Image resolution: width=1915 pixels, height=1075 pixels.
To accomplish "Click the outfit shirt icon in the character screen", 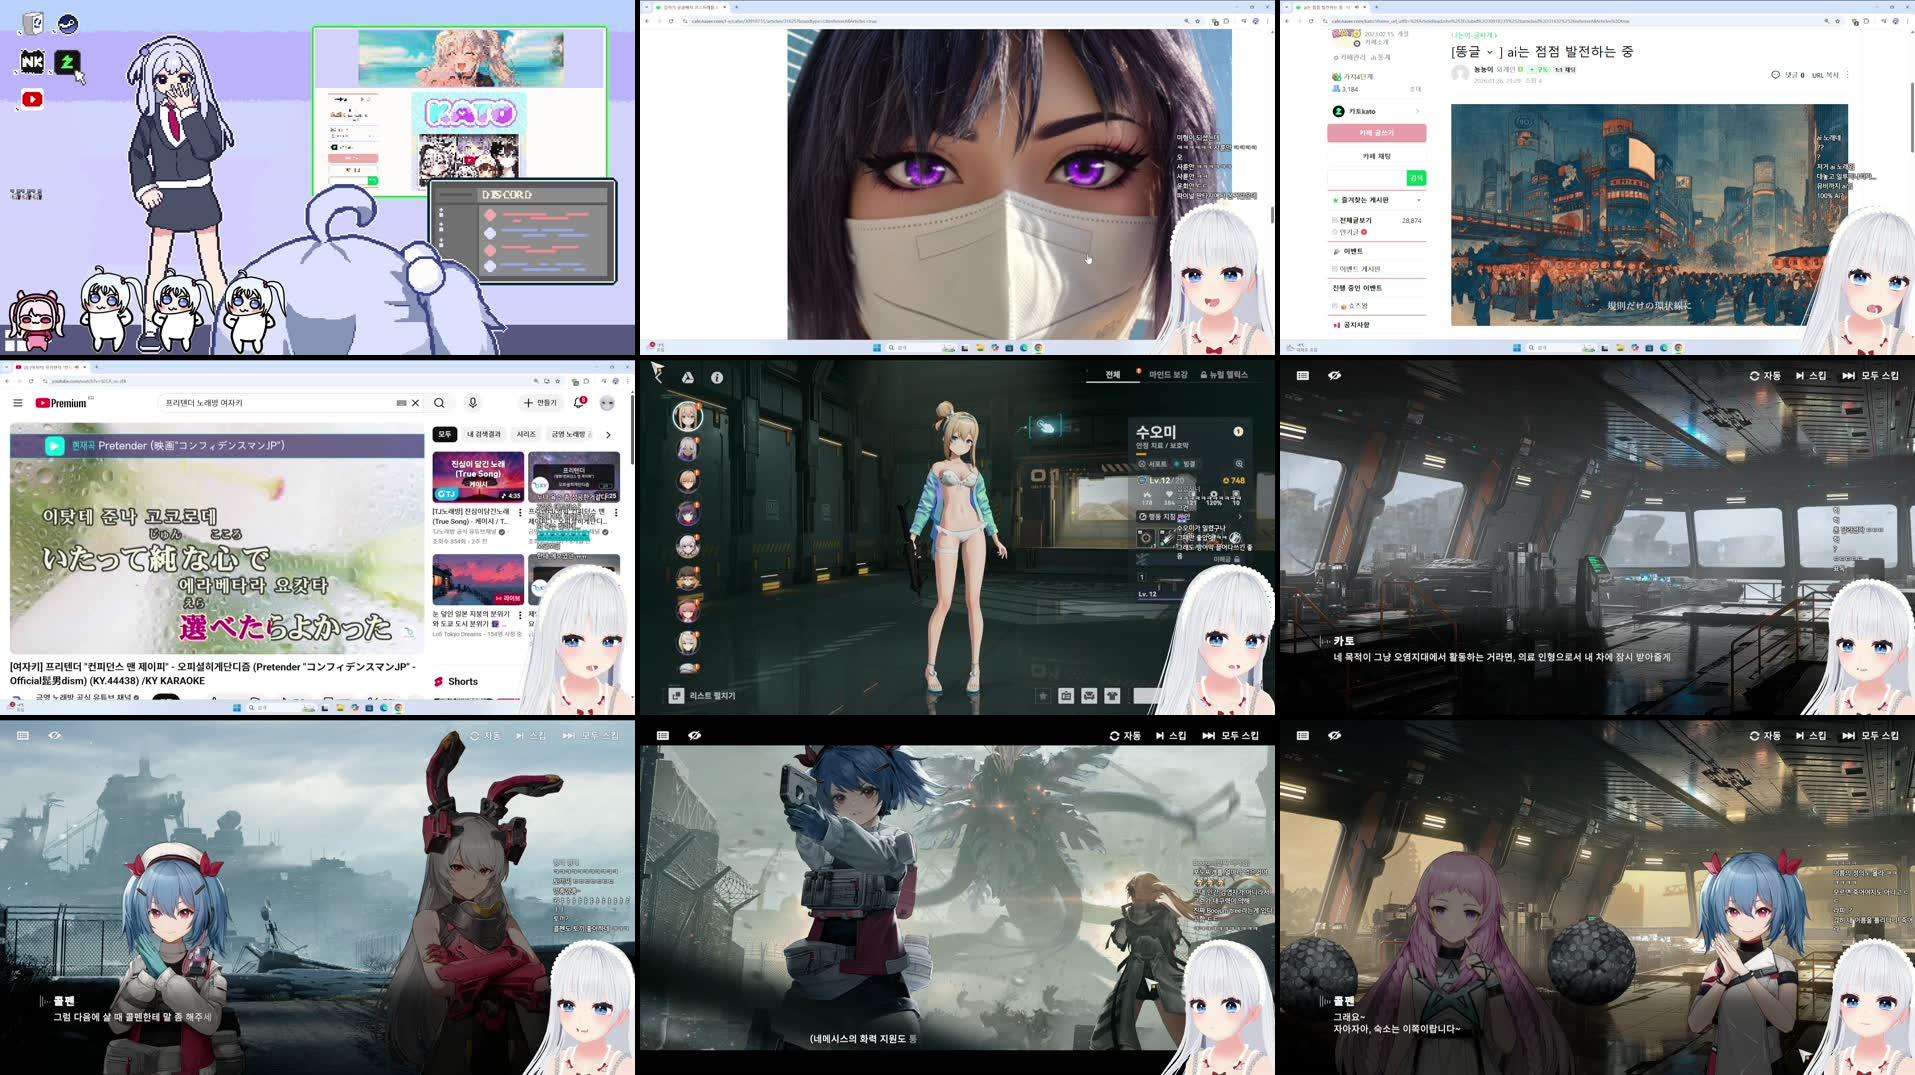I will click(x=1112, y=695).
